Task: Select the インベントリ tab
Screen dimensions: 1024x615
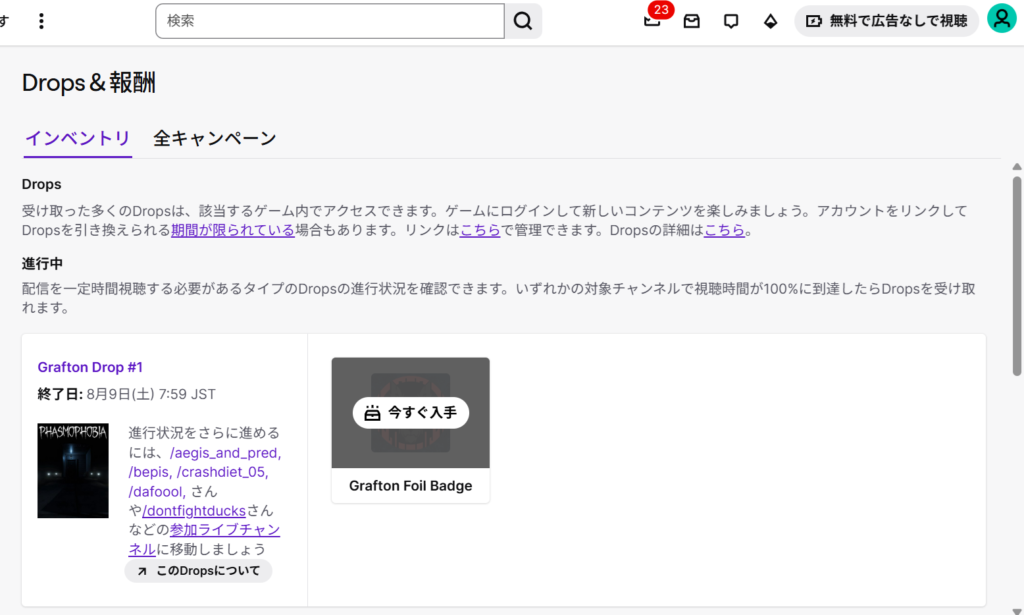Action: (x=78, y=138)
